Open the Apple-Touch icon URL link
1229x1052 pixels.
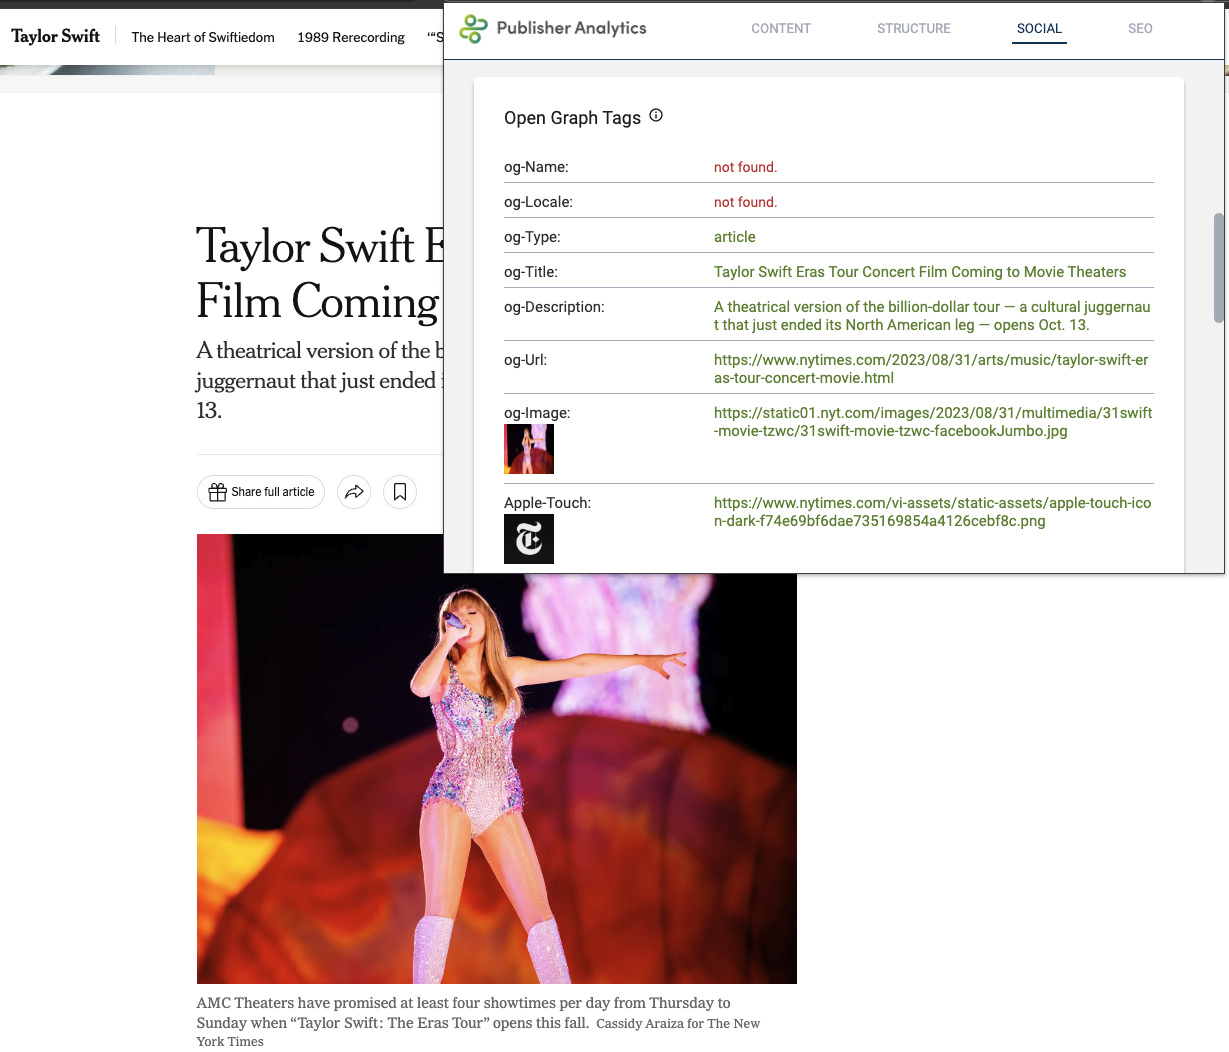click(932, 512)
